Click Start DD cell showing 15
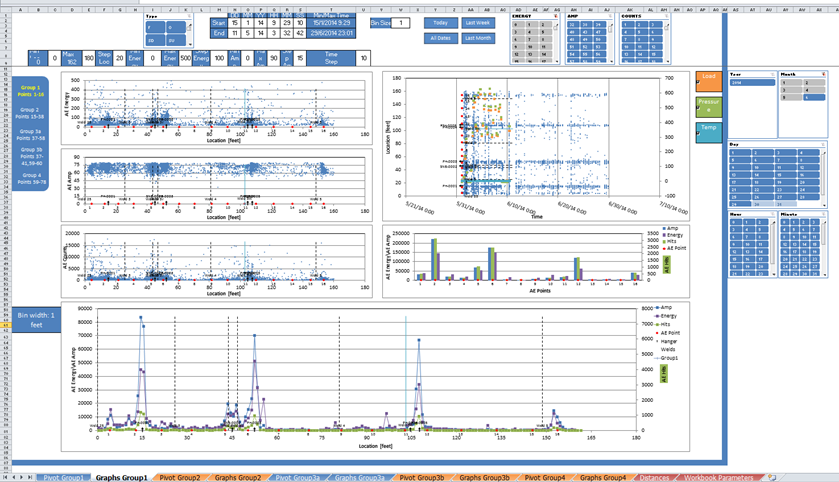The width and height of the screenshot is (839, 482). click(234, 23)
